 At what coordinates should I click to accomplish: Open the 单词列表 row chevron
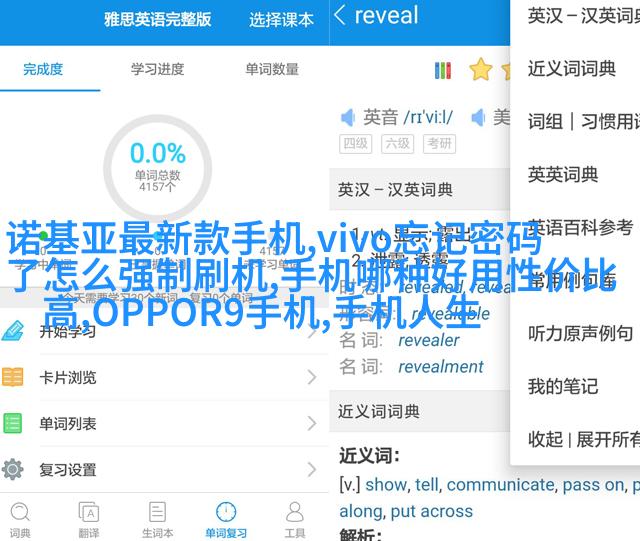point(312,423)
